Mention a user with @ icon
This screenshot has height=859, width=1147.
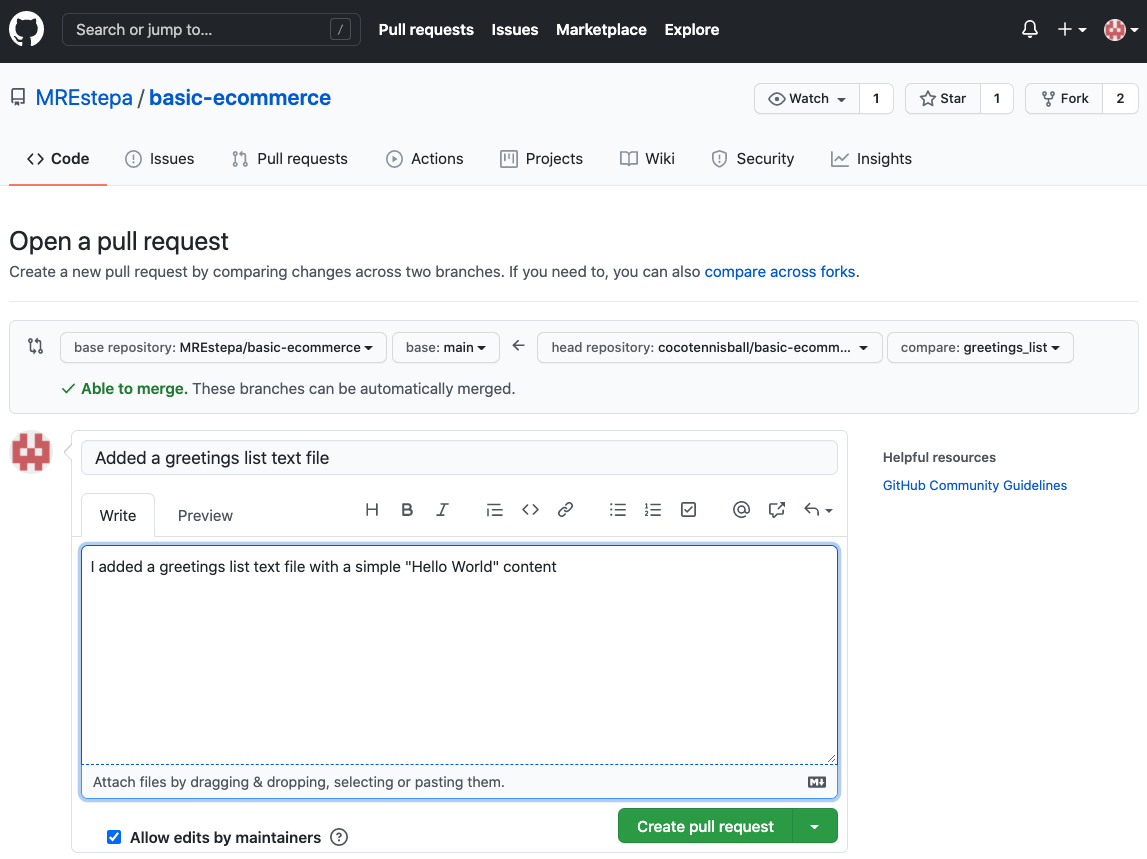tap(741, 510)
